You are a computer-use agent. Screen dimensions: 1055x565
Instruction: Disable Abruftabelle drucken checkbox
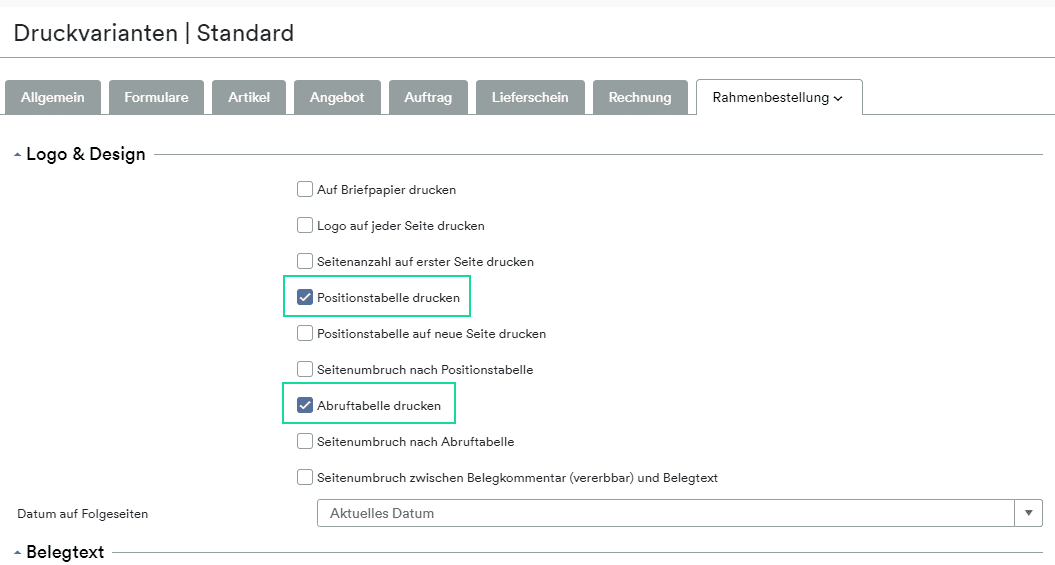[305, 405]
